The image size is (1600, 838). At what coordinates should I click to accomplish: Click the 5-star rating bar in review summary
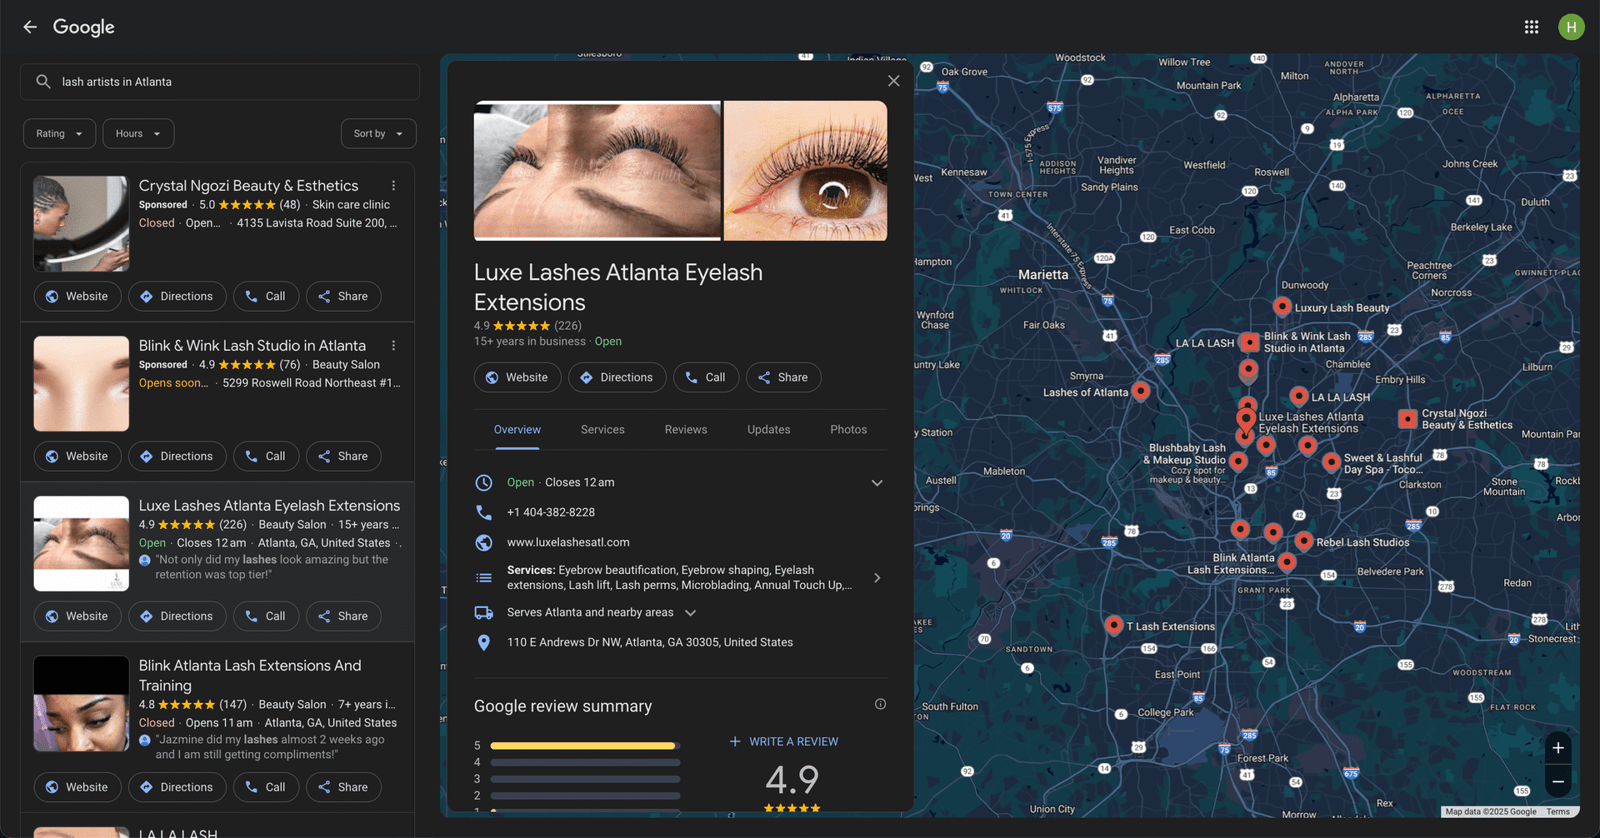pos(585,746)
